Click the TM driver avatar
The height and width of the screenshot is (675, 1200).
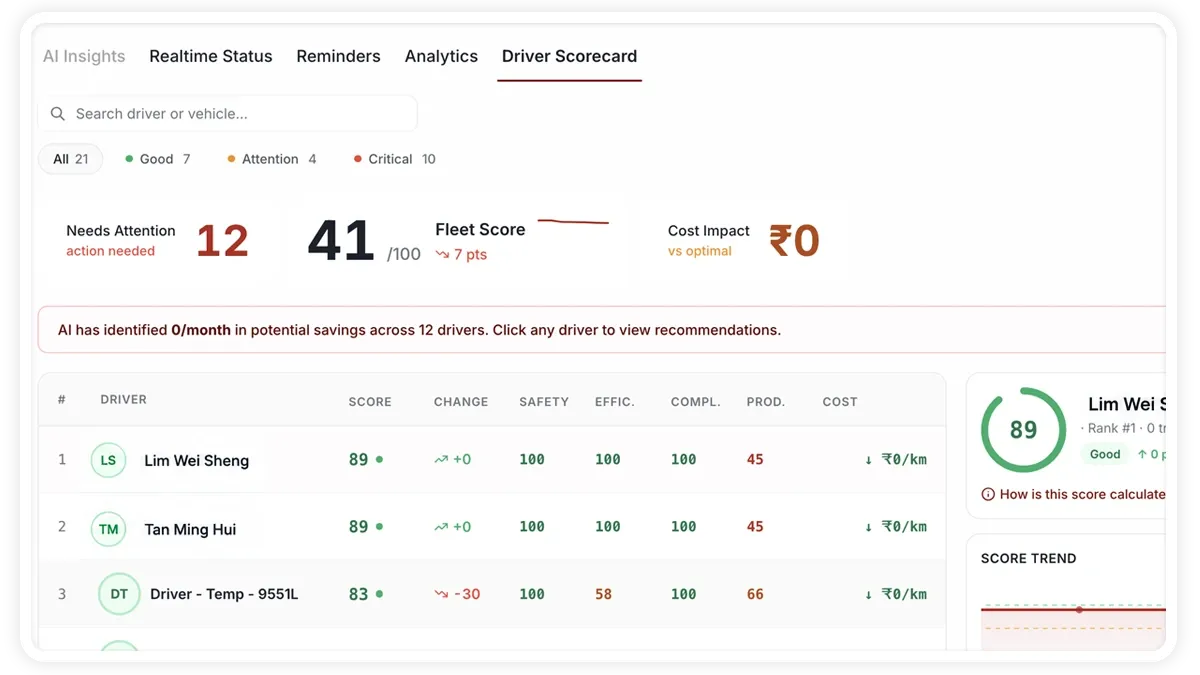[x=108, y=529]
